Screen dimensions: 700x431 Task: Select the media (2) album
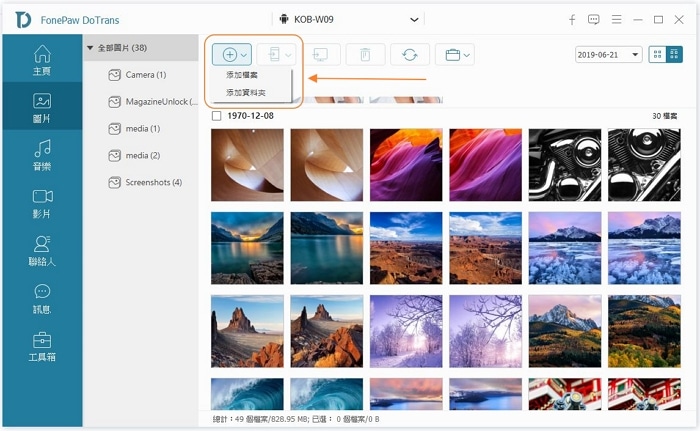tap(141, 155)
